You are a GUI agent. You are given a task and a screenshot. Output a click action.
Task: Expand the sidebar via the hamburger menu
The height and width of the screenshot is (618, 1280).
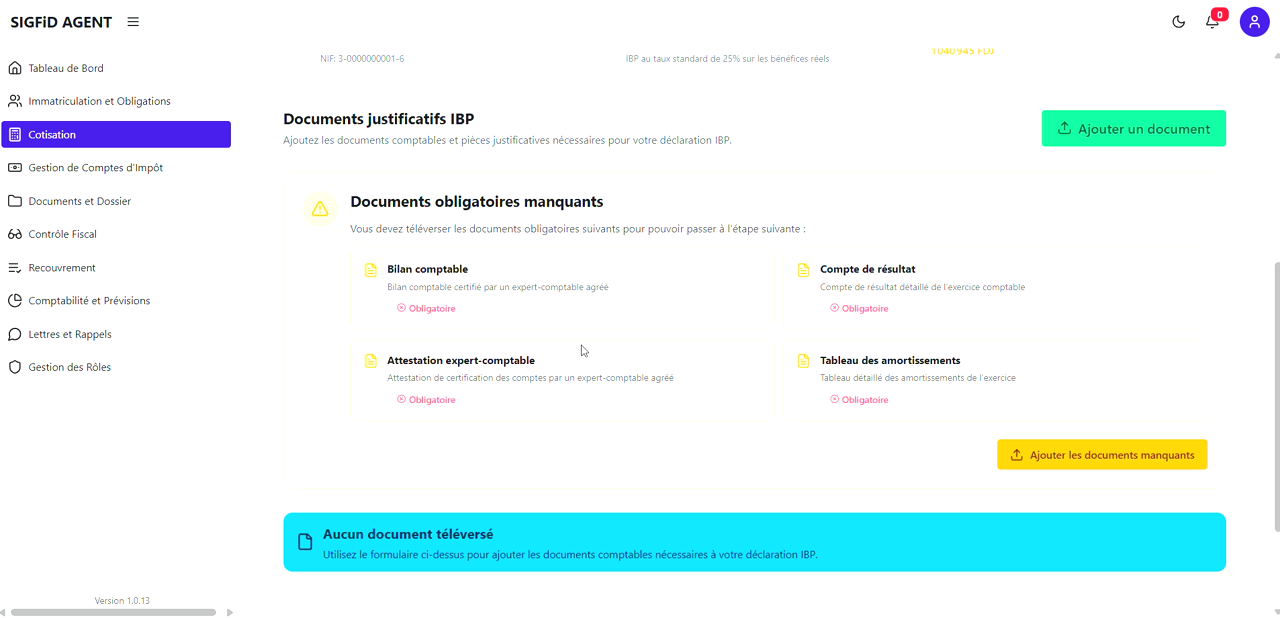coord(133,21)
